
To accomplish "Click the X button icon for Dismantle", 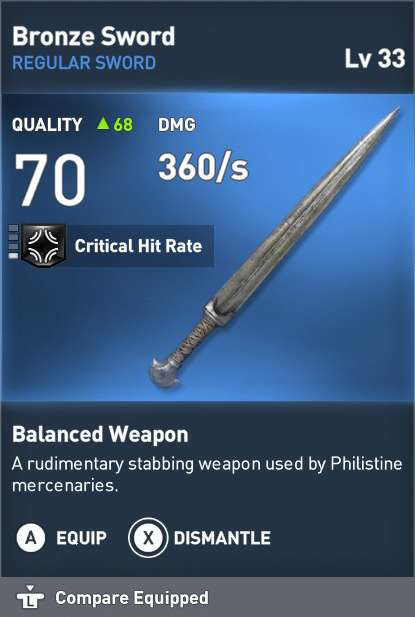I will (148, 538).
